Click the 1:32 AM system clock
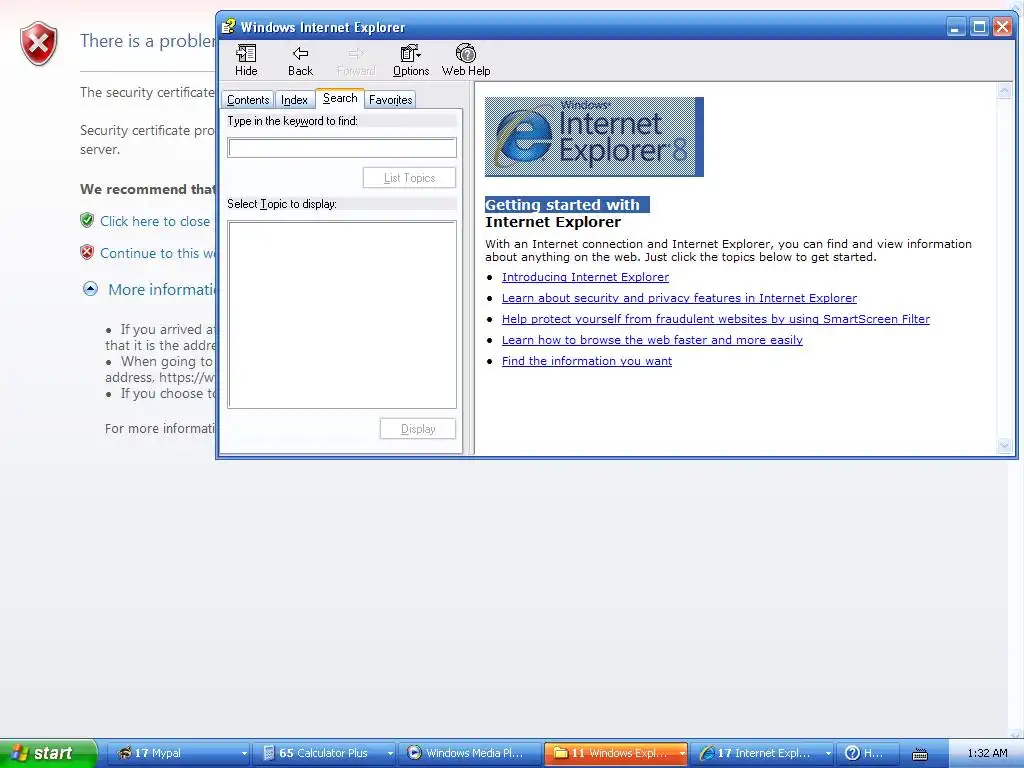 tap(987, 753)
